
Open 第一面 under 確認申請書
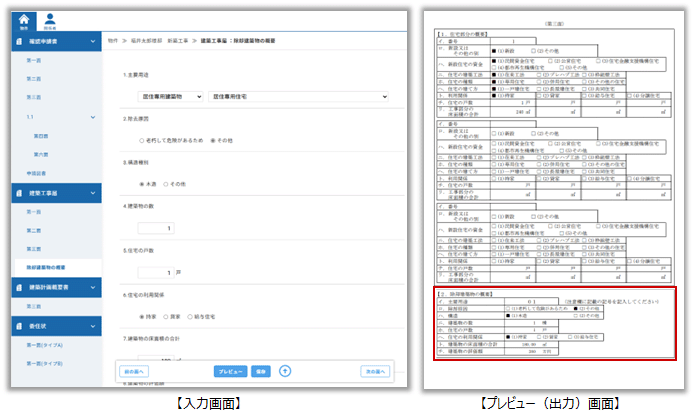[34, 61]
